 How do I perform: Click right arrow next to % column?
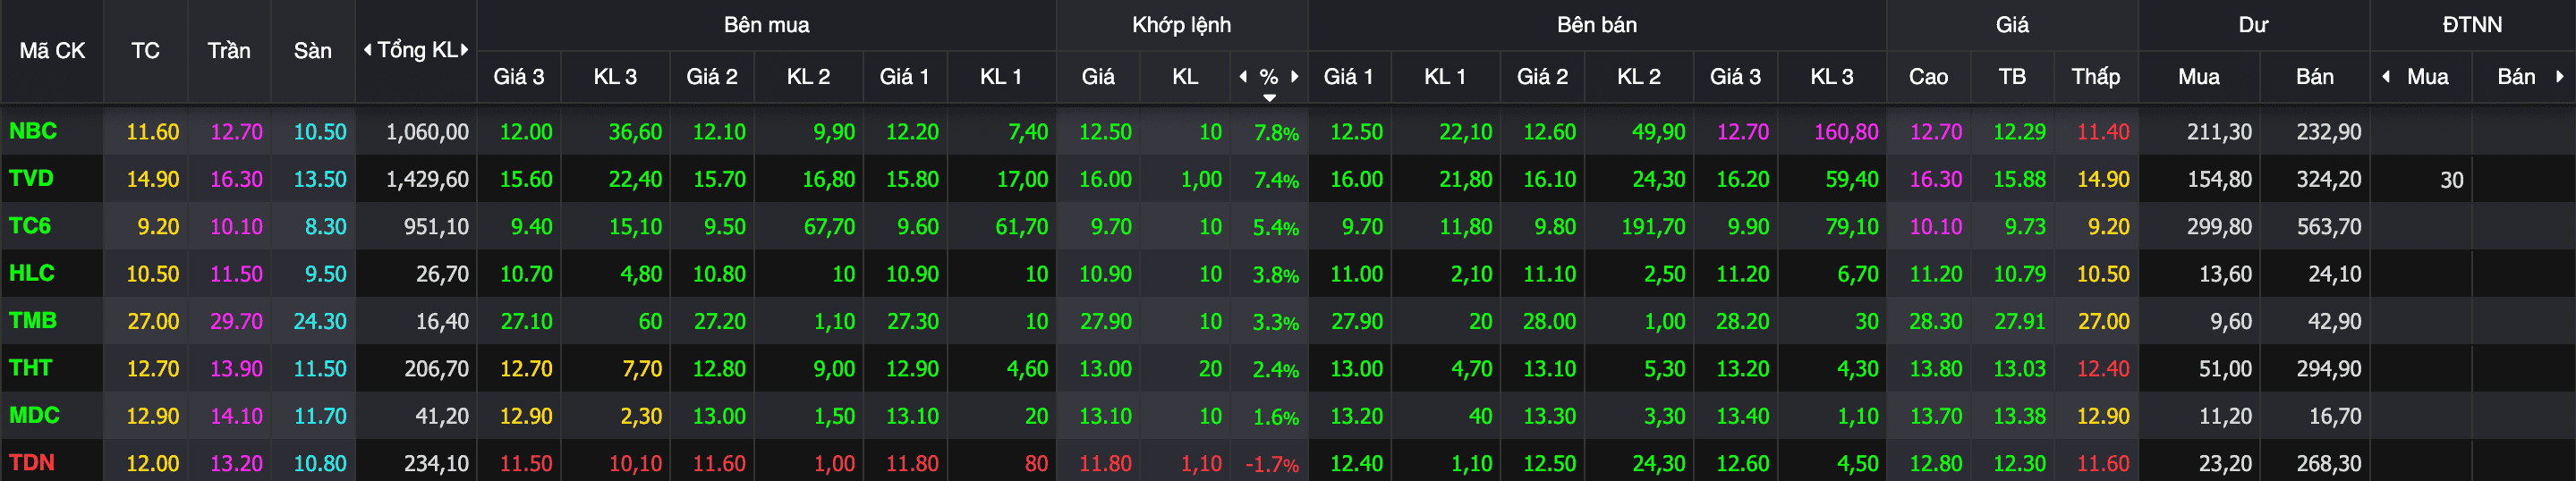point(1295,77)
